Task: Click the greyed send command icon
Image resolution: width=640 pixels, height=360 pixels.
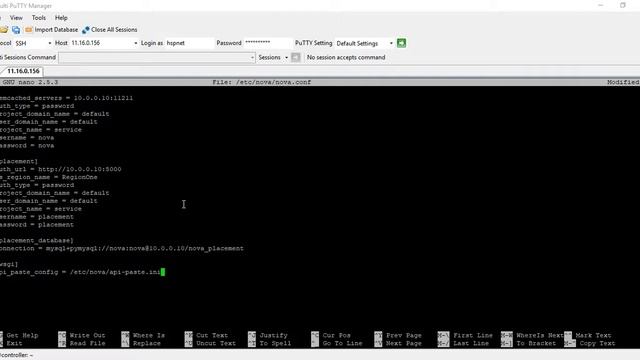Action: coord(296,58)
